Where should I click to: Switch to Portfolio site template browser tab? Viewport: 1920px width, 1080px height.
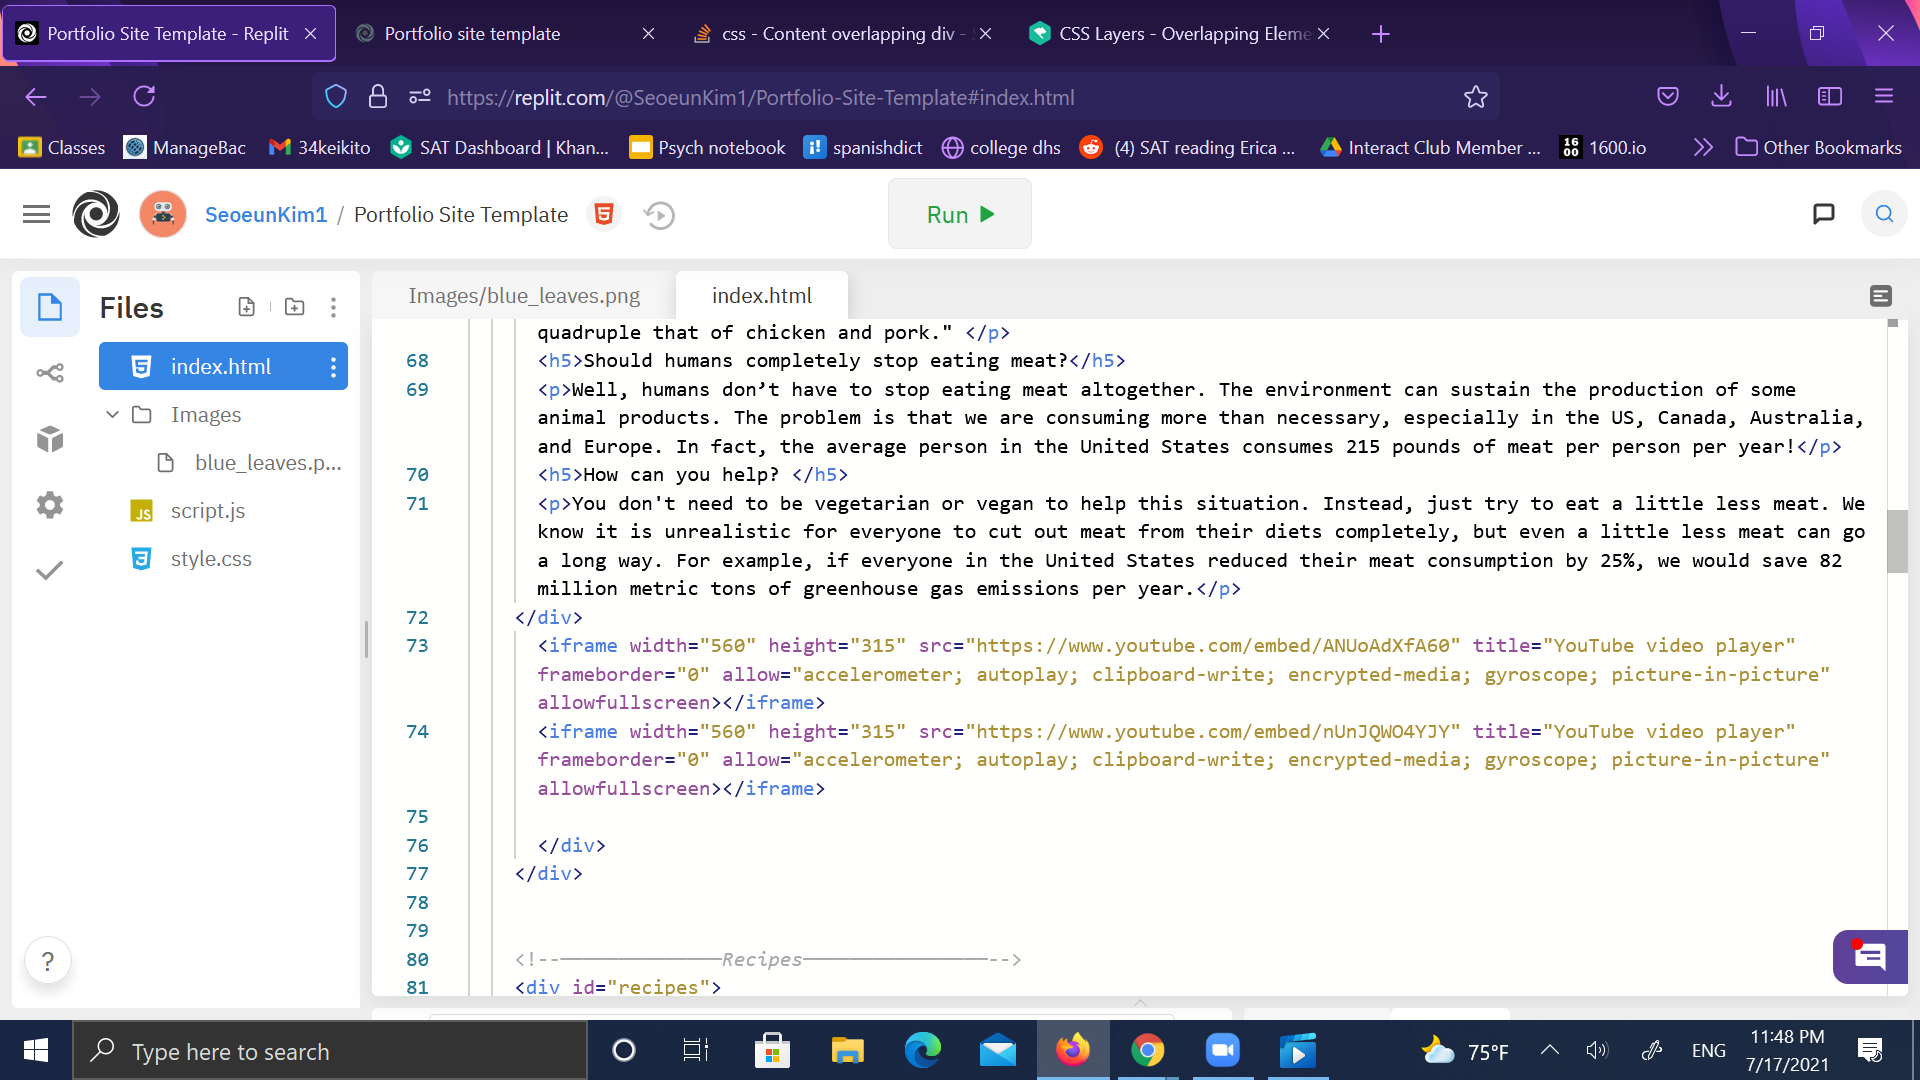pyautogui.click(x=472, y=34)
